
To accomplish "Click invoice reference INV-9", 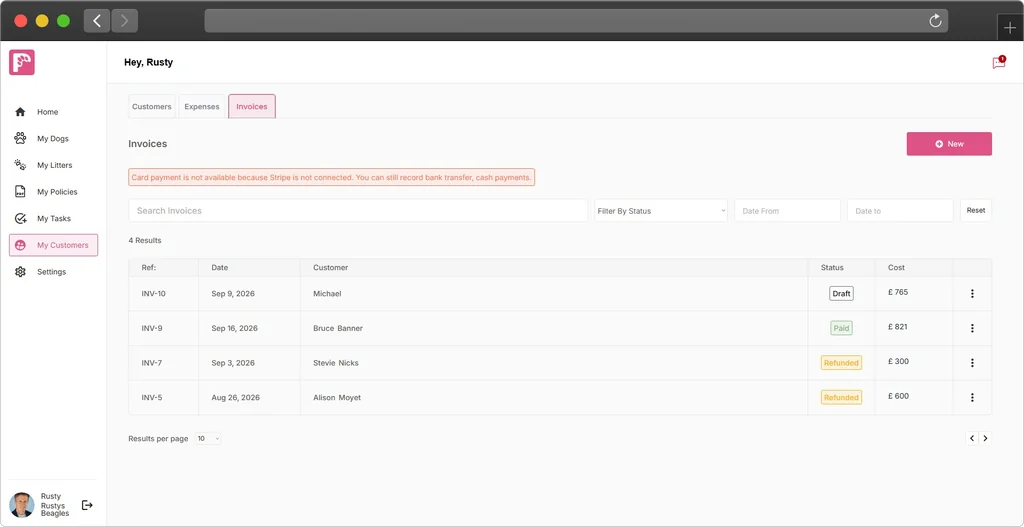I will pos(152,328).
